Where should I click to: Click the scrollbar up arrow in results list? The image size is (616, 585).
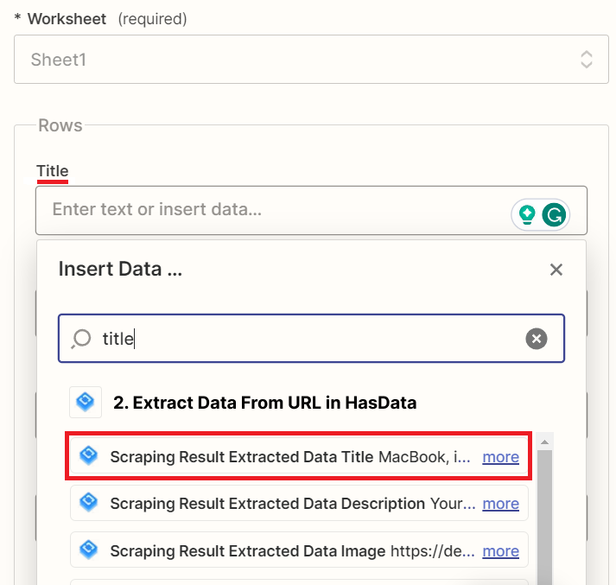tap(544, 442)
